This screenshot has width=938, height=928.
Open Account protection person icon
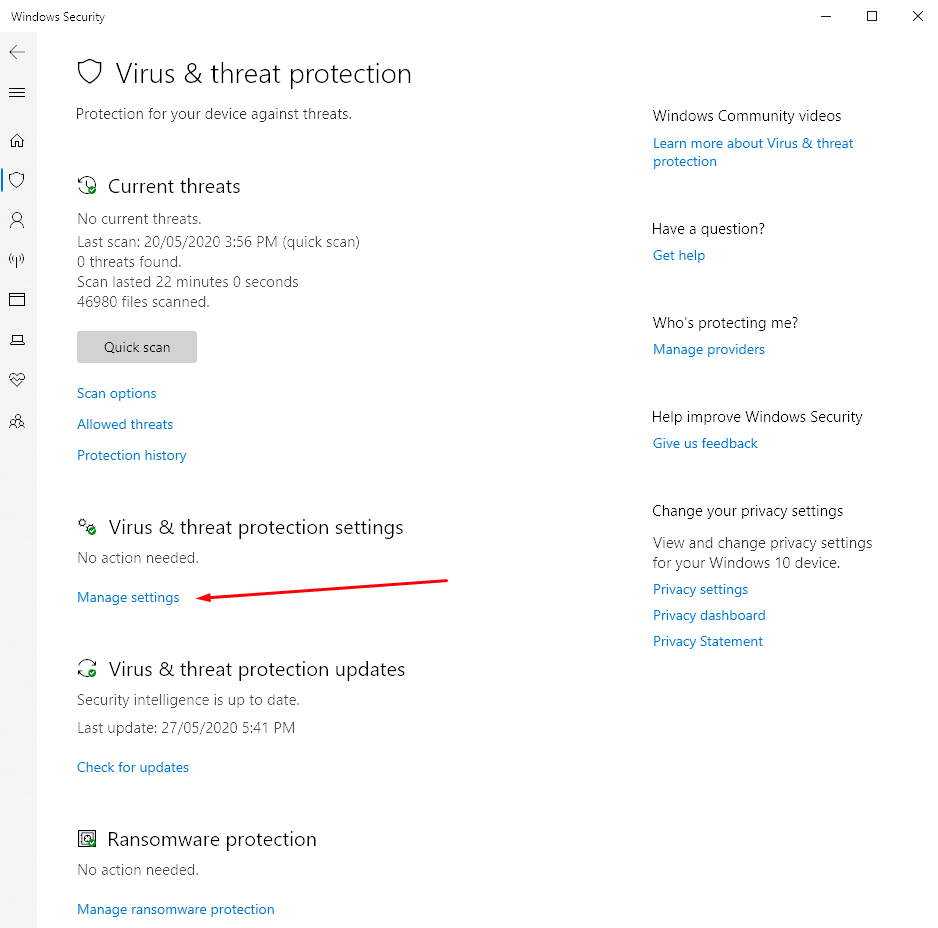(x=17, y=220)
